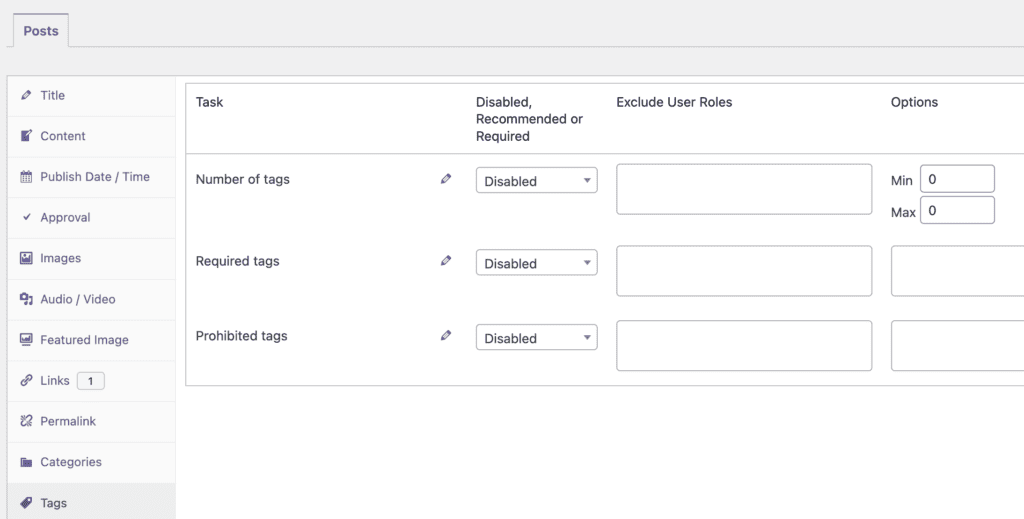
Task: Switch to the Posts tab
Action: click(x=41, y=31)
